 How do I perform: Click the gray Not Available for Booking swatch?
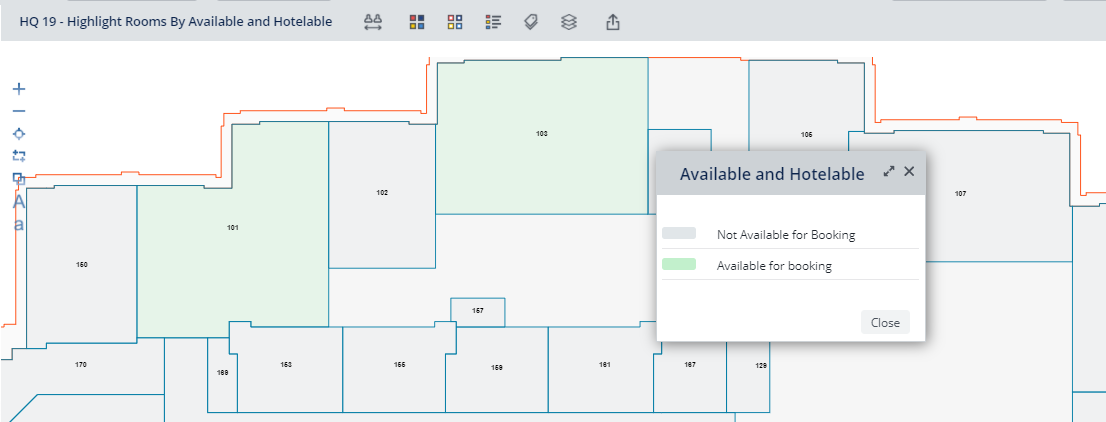(679, 234)
